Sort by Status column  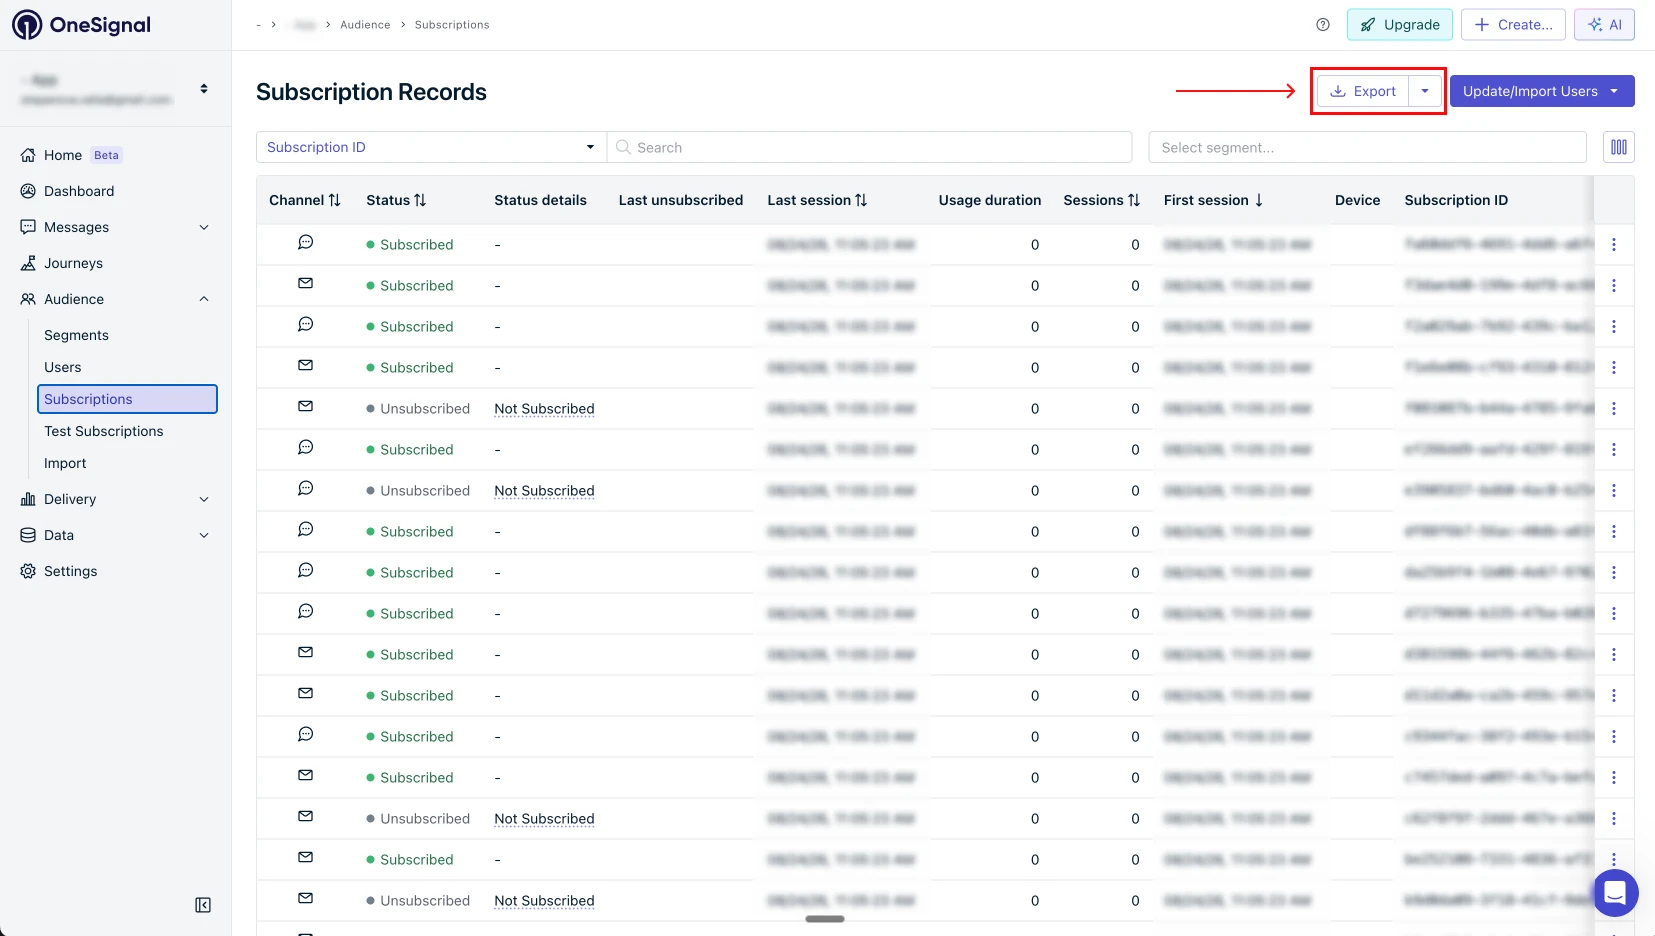[396, 200]
